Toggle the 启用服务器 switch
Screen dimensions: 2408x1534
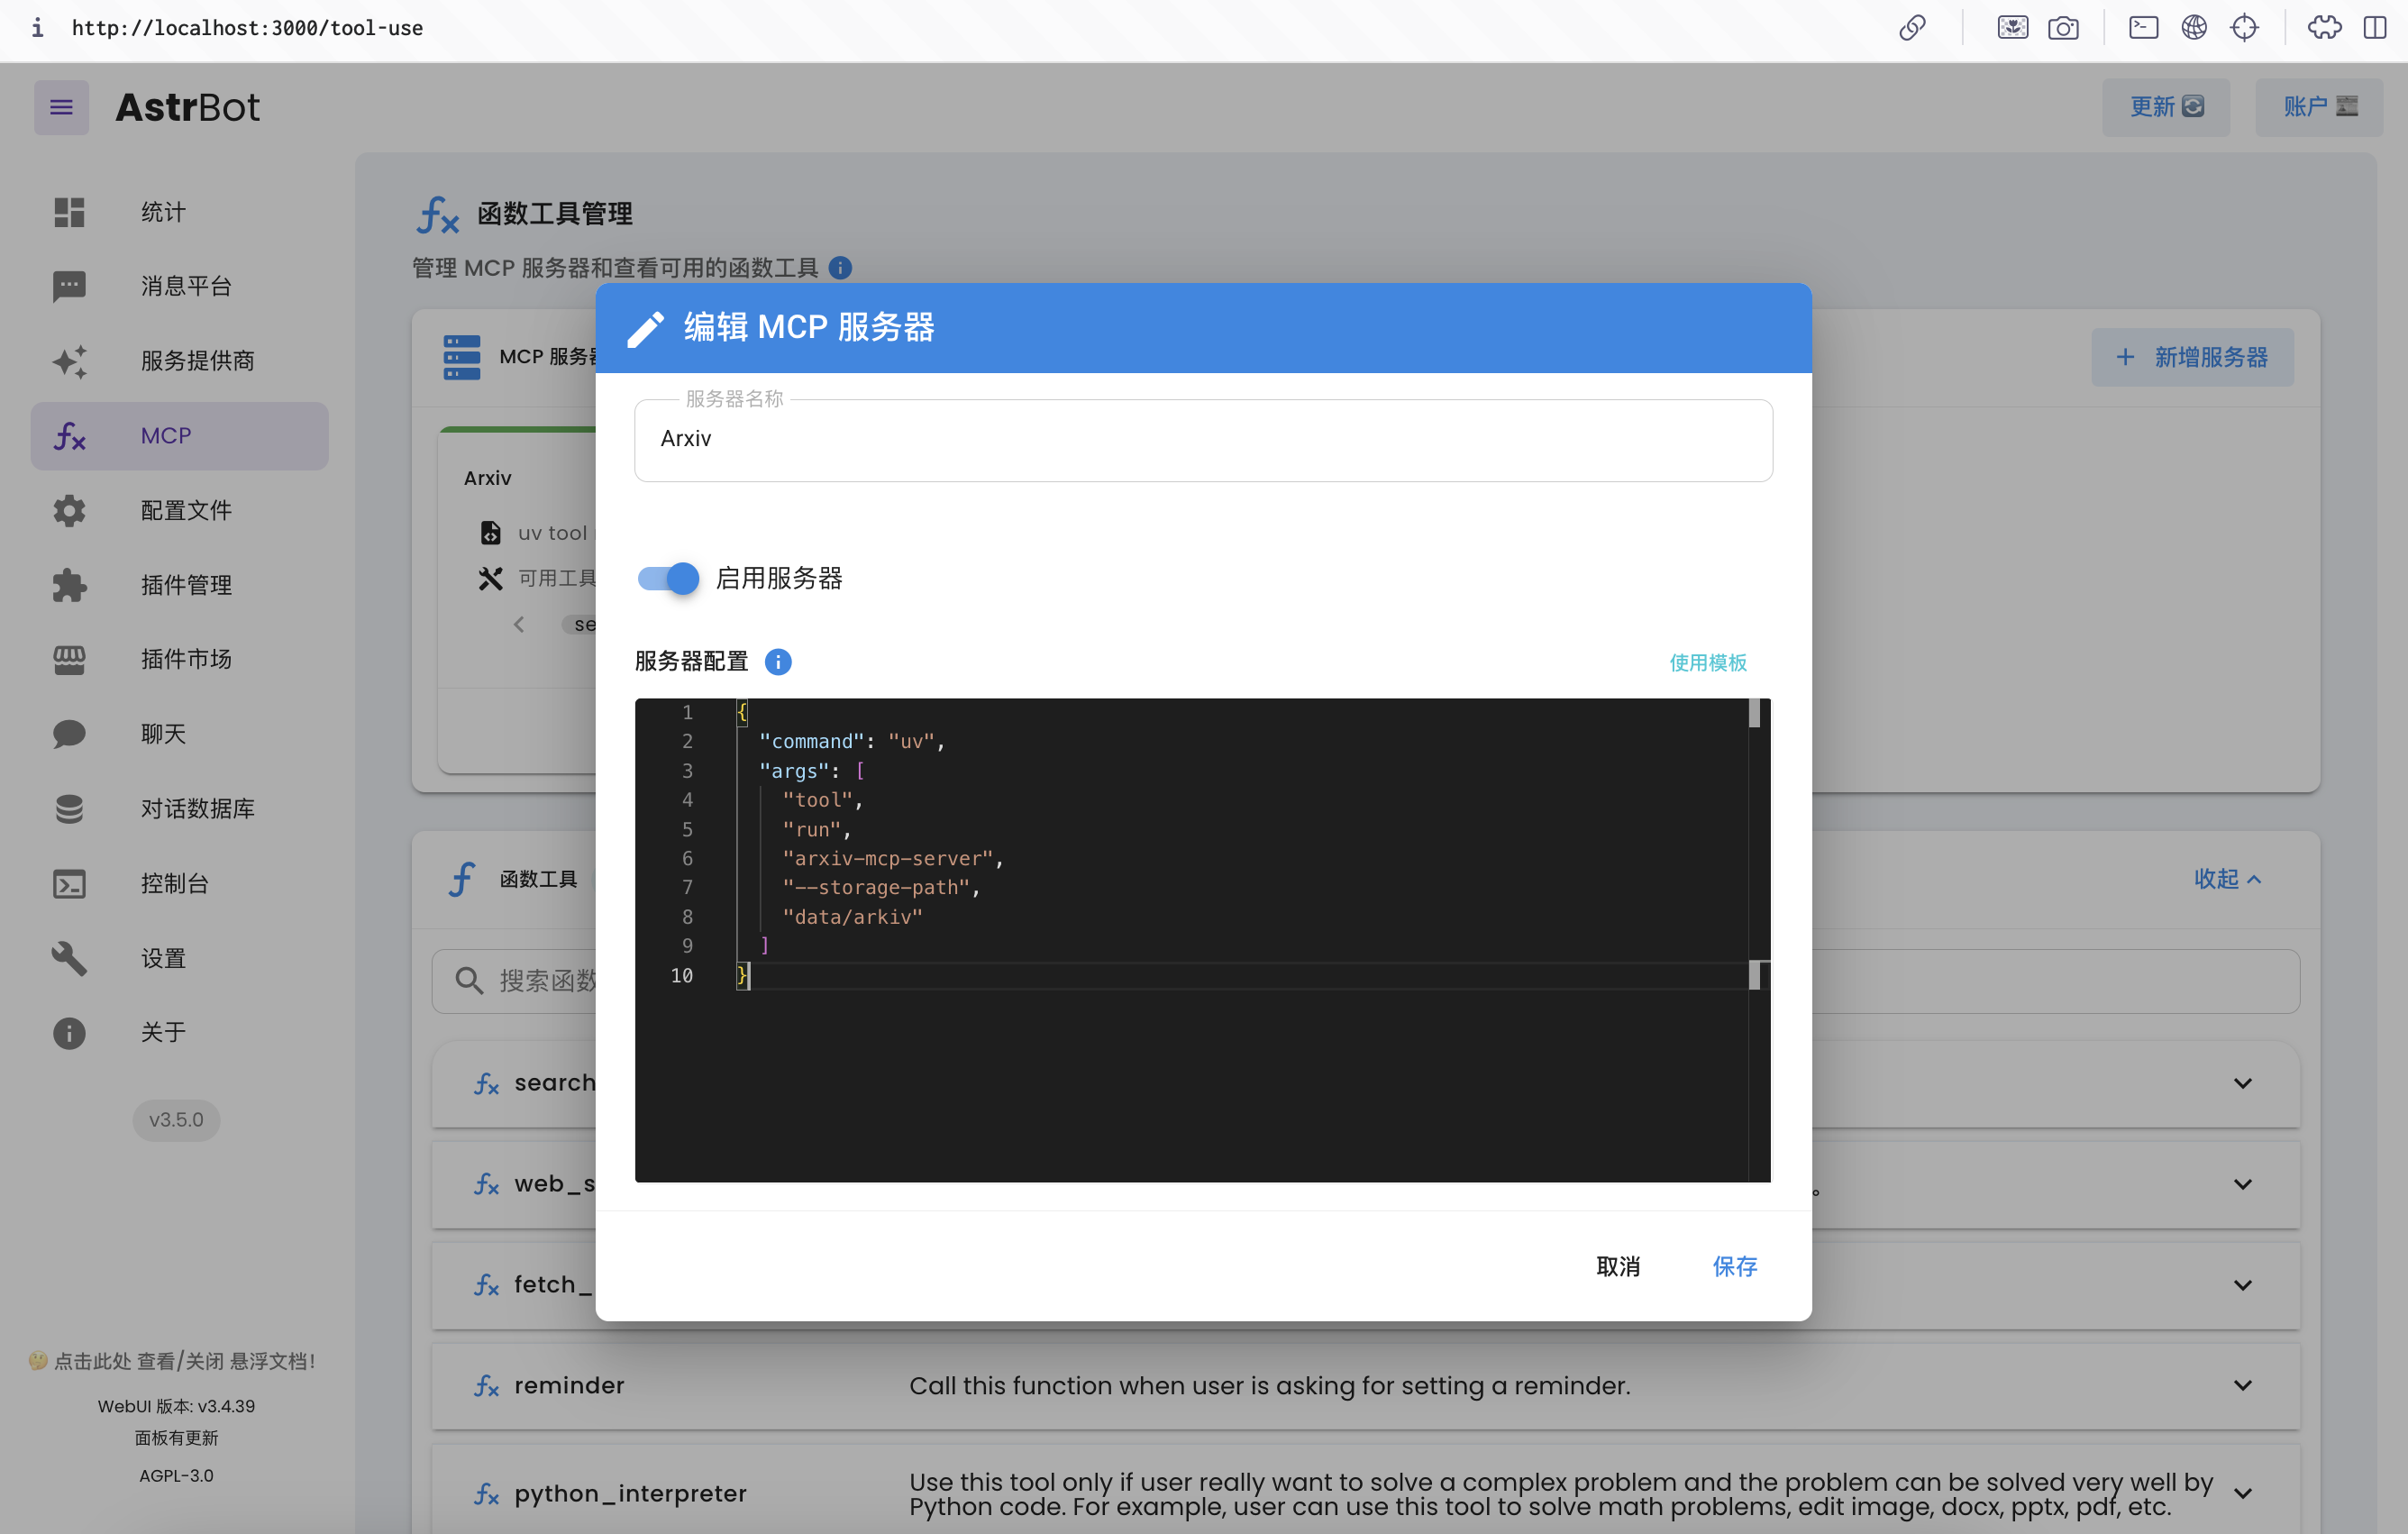click(668, 578)
